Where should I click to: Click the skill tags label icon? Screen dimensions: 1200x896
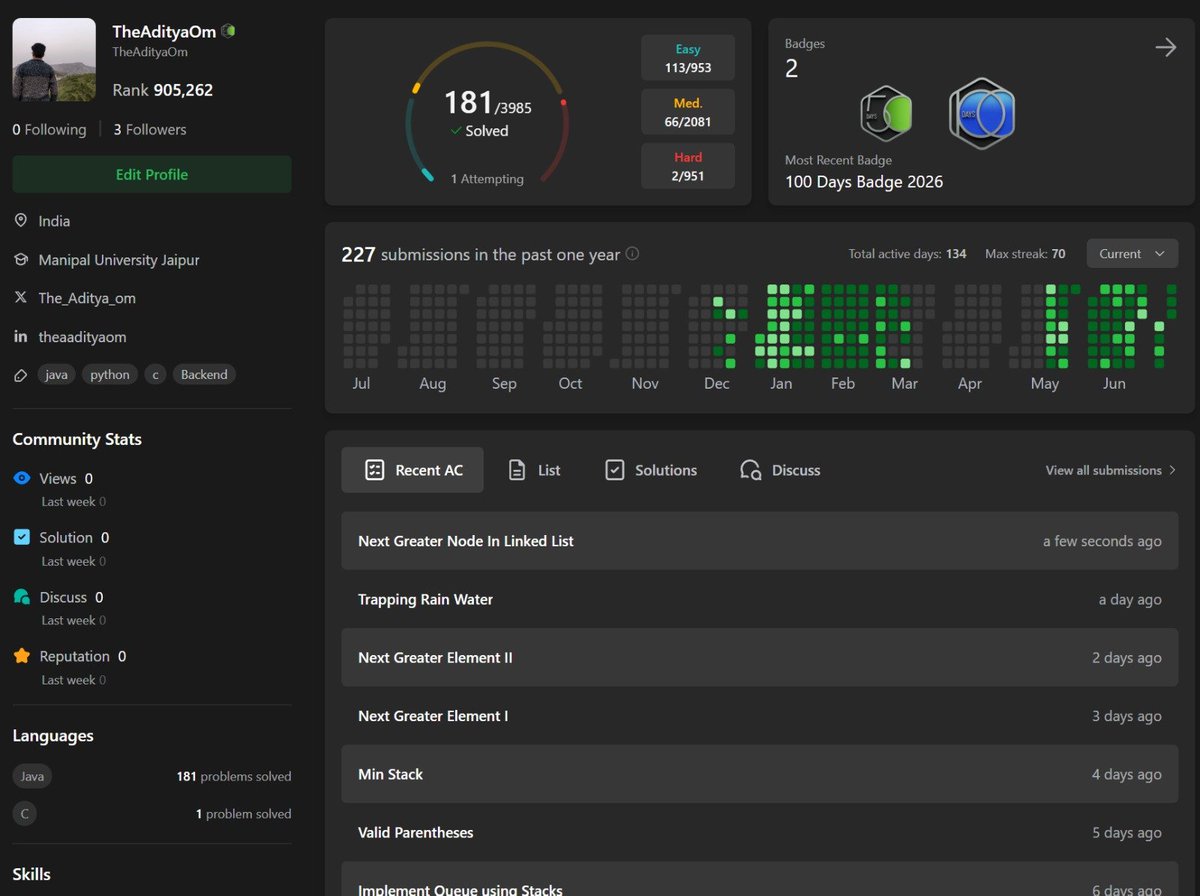(21, 375)
